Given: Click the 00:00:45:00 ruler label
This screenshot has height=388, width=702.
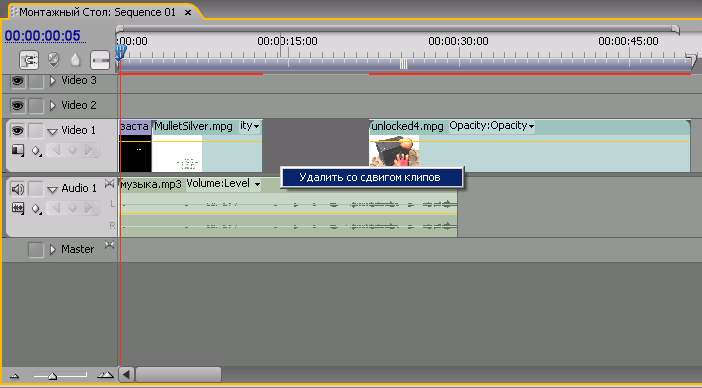Looking at the screenshot, I should 628,41.
